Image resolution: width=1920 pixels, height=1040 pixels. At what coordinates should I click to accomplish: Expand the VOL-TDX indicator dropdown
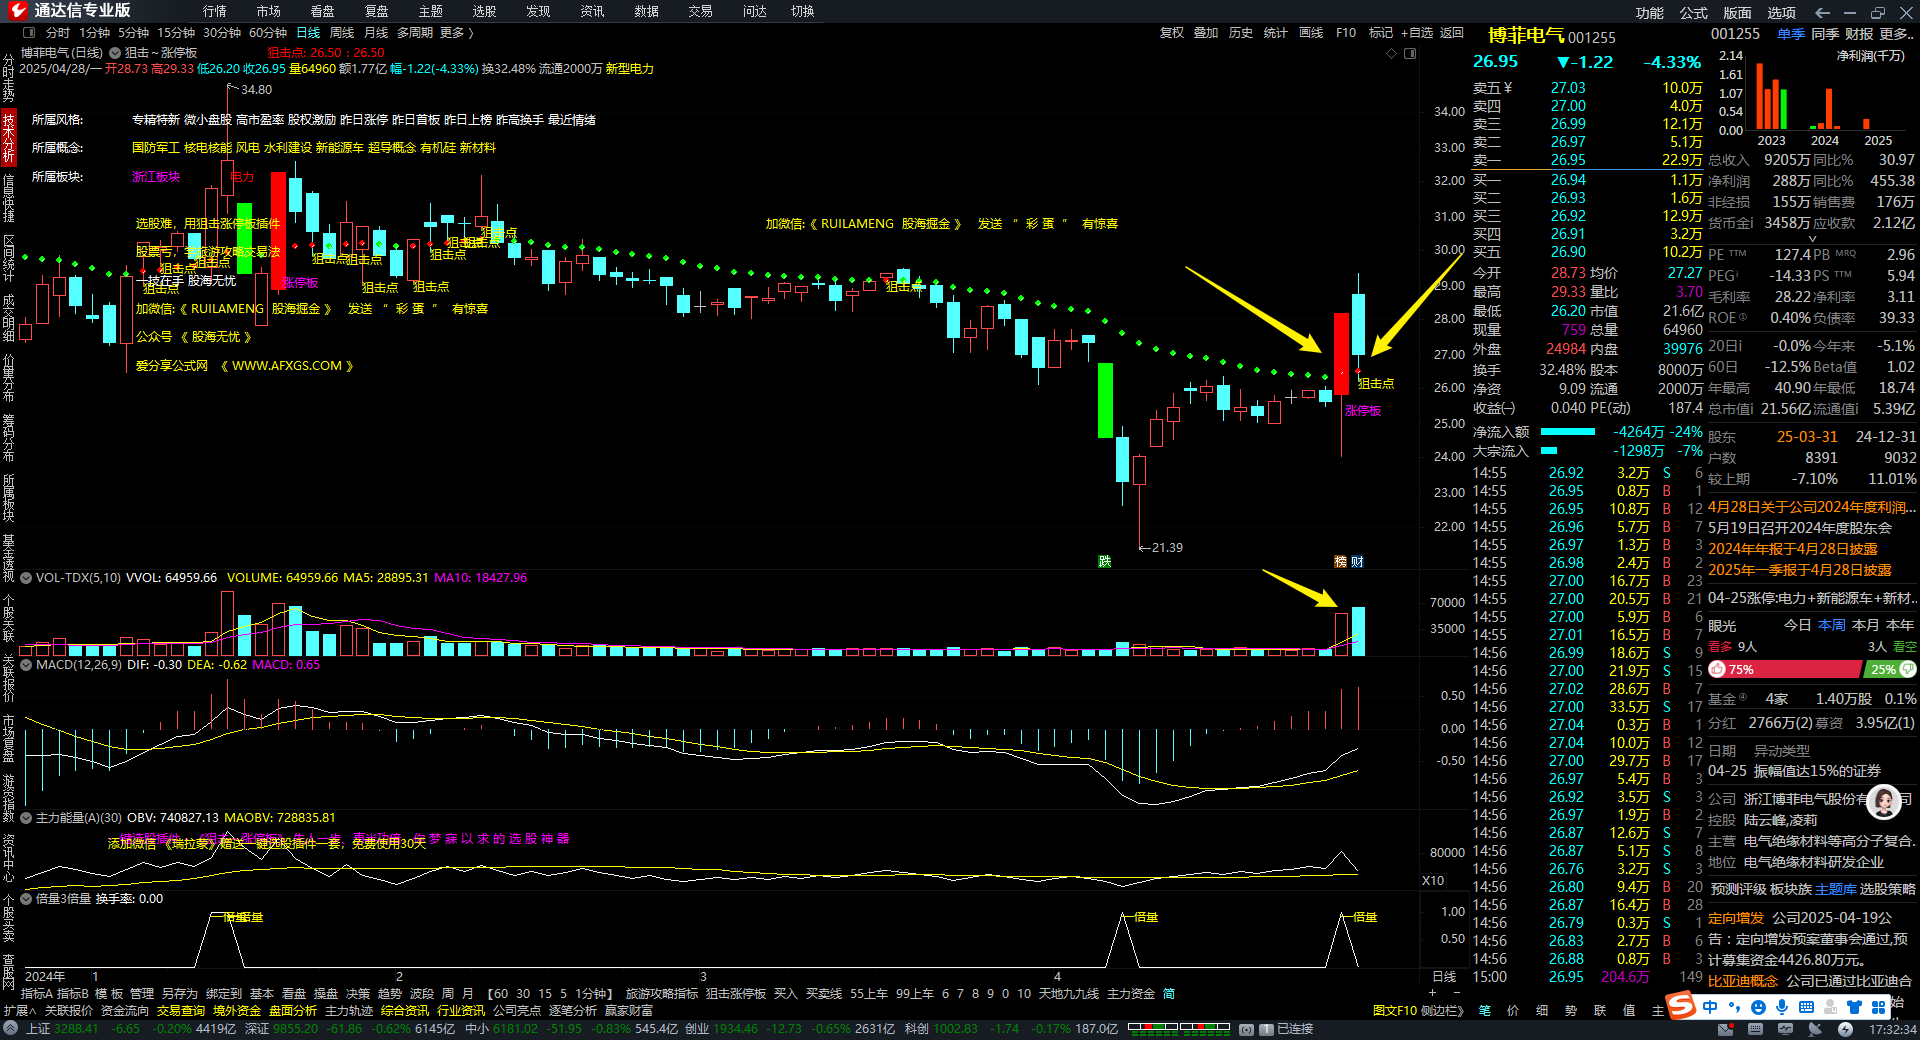[x=26, y=578]
